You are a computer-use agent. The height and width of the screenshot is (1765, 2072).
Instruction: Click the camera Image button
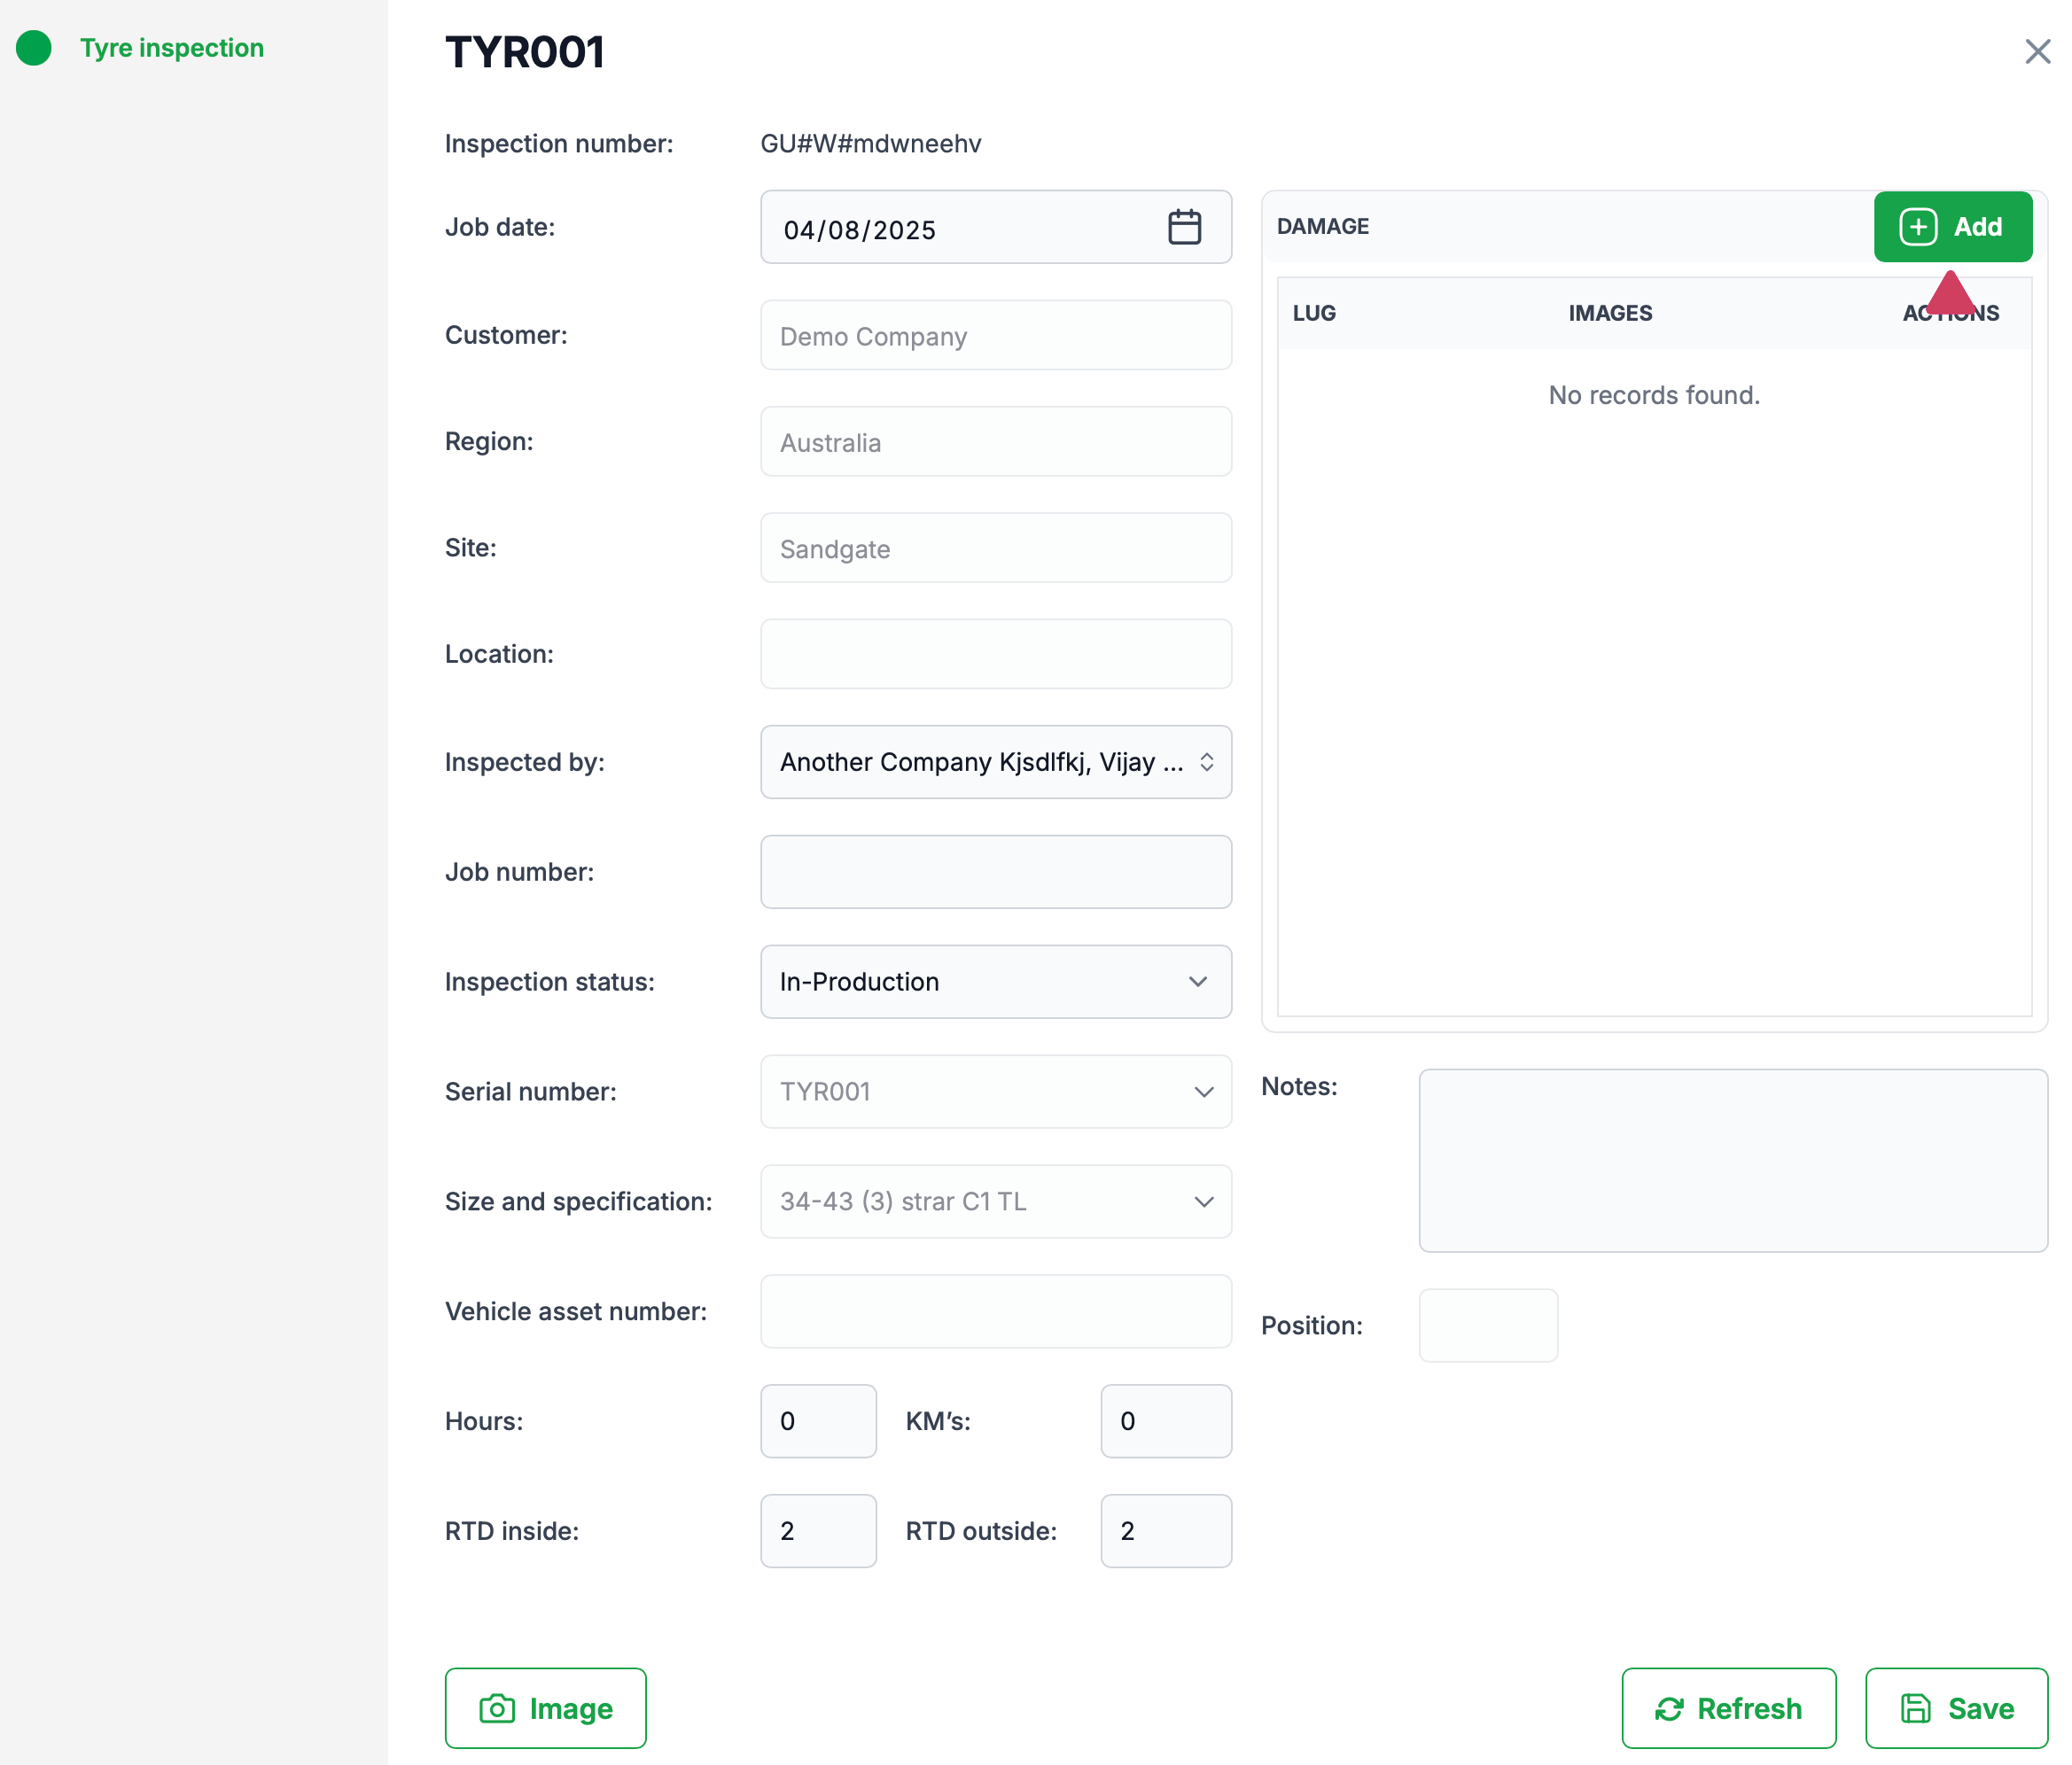point(545,1708)
